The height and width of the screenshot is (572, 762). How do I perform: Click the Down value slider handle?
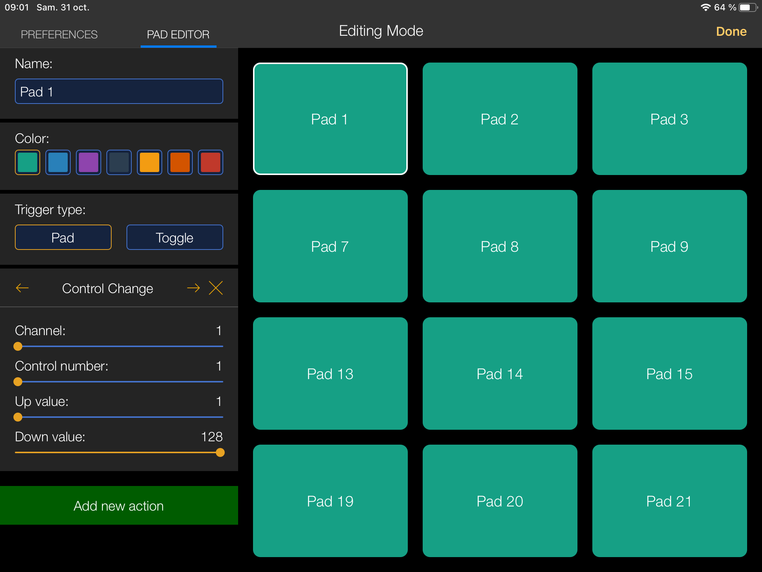(220, 452)
